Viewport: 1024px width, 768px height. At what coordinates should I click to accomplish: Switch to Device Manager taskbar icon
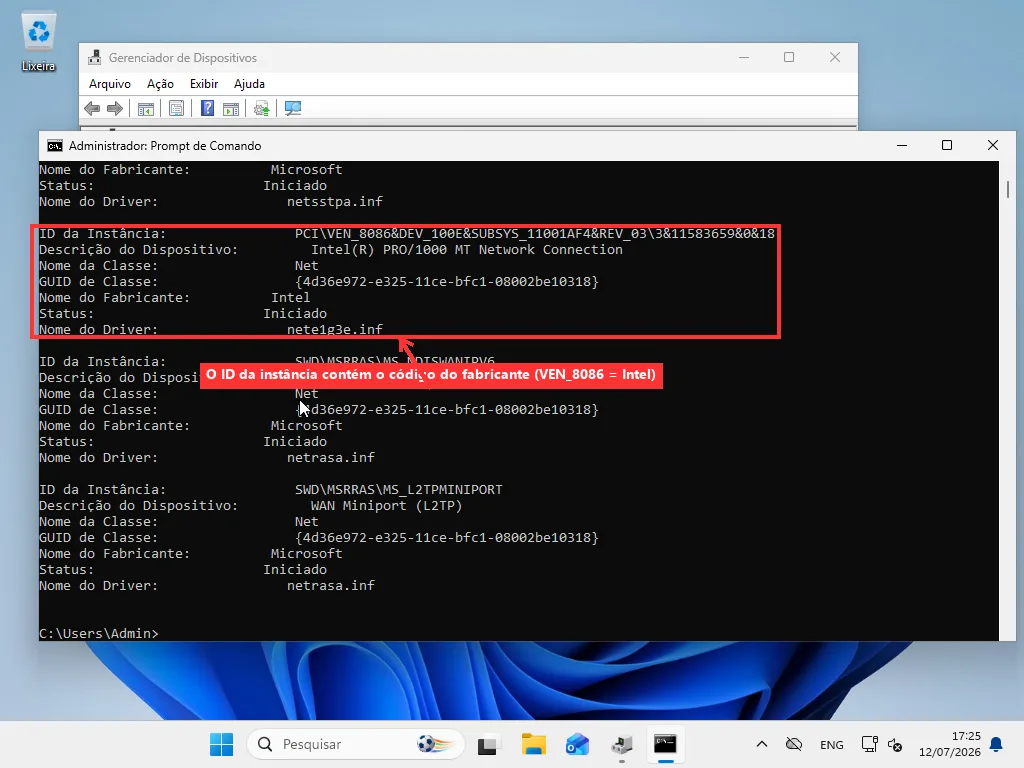[622, 744]
